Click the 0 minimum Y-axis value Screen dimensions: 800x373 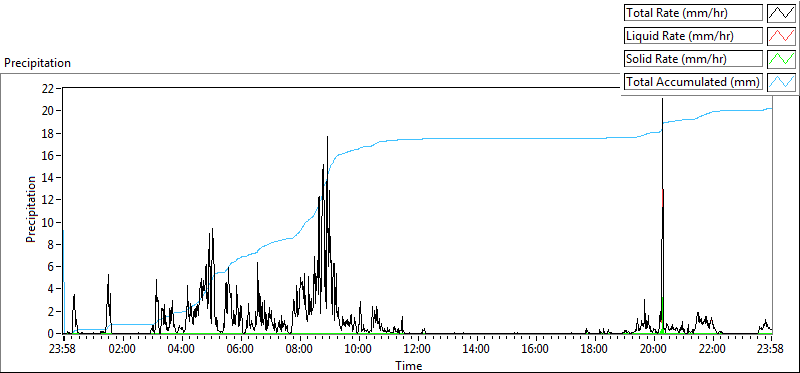[x=51, y=334]
